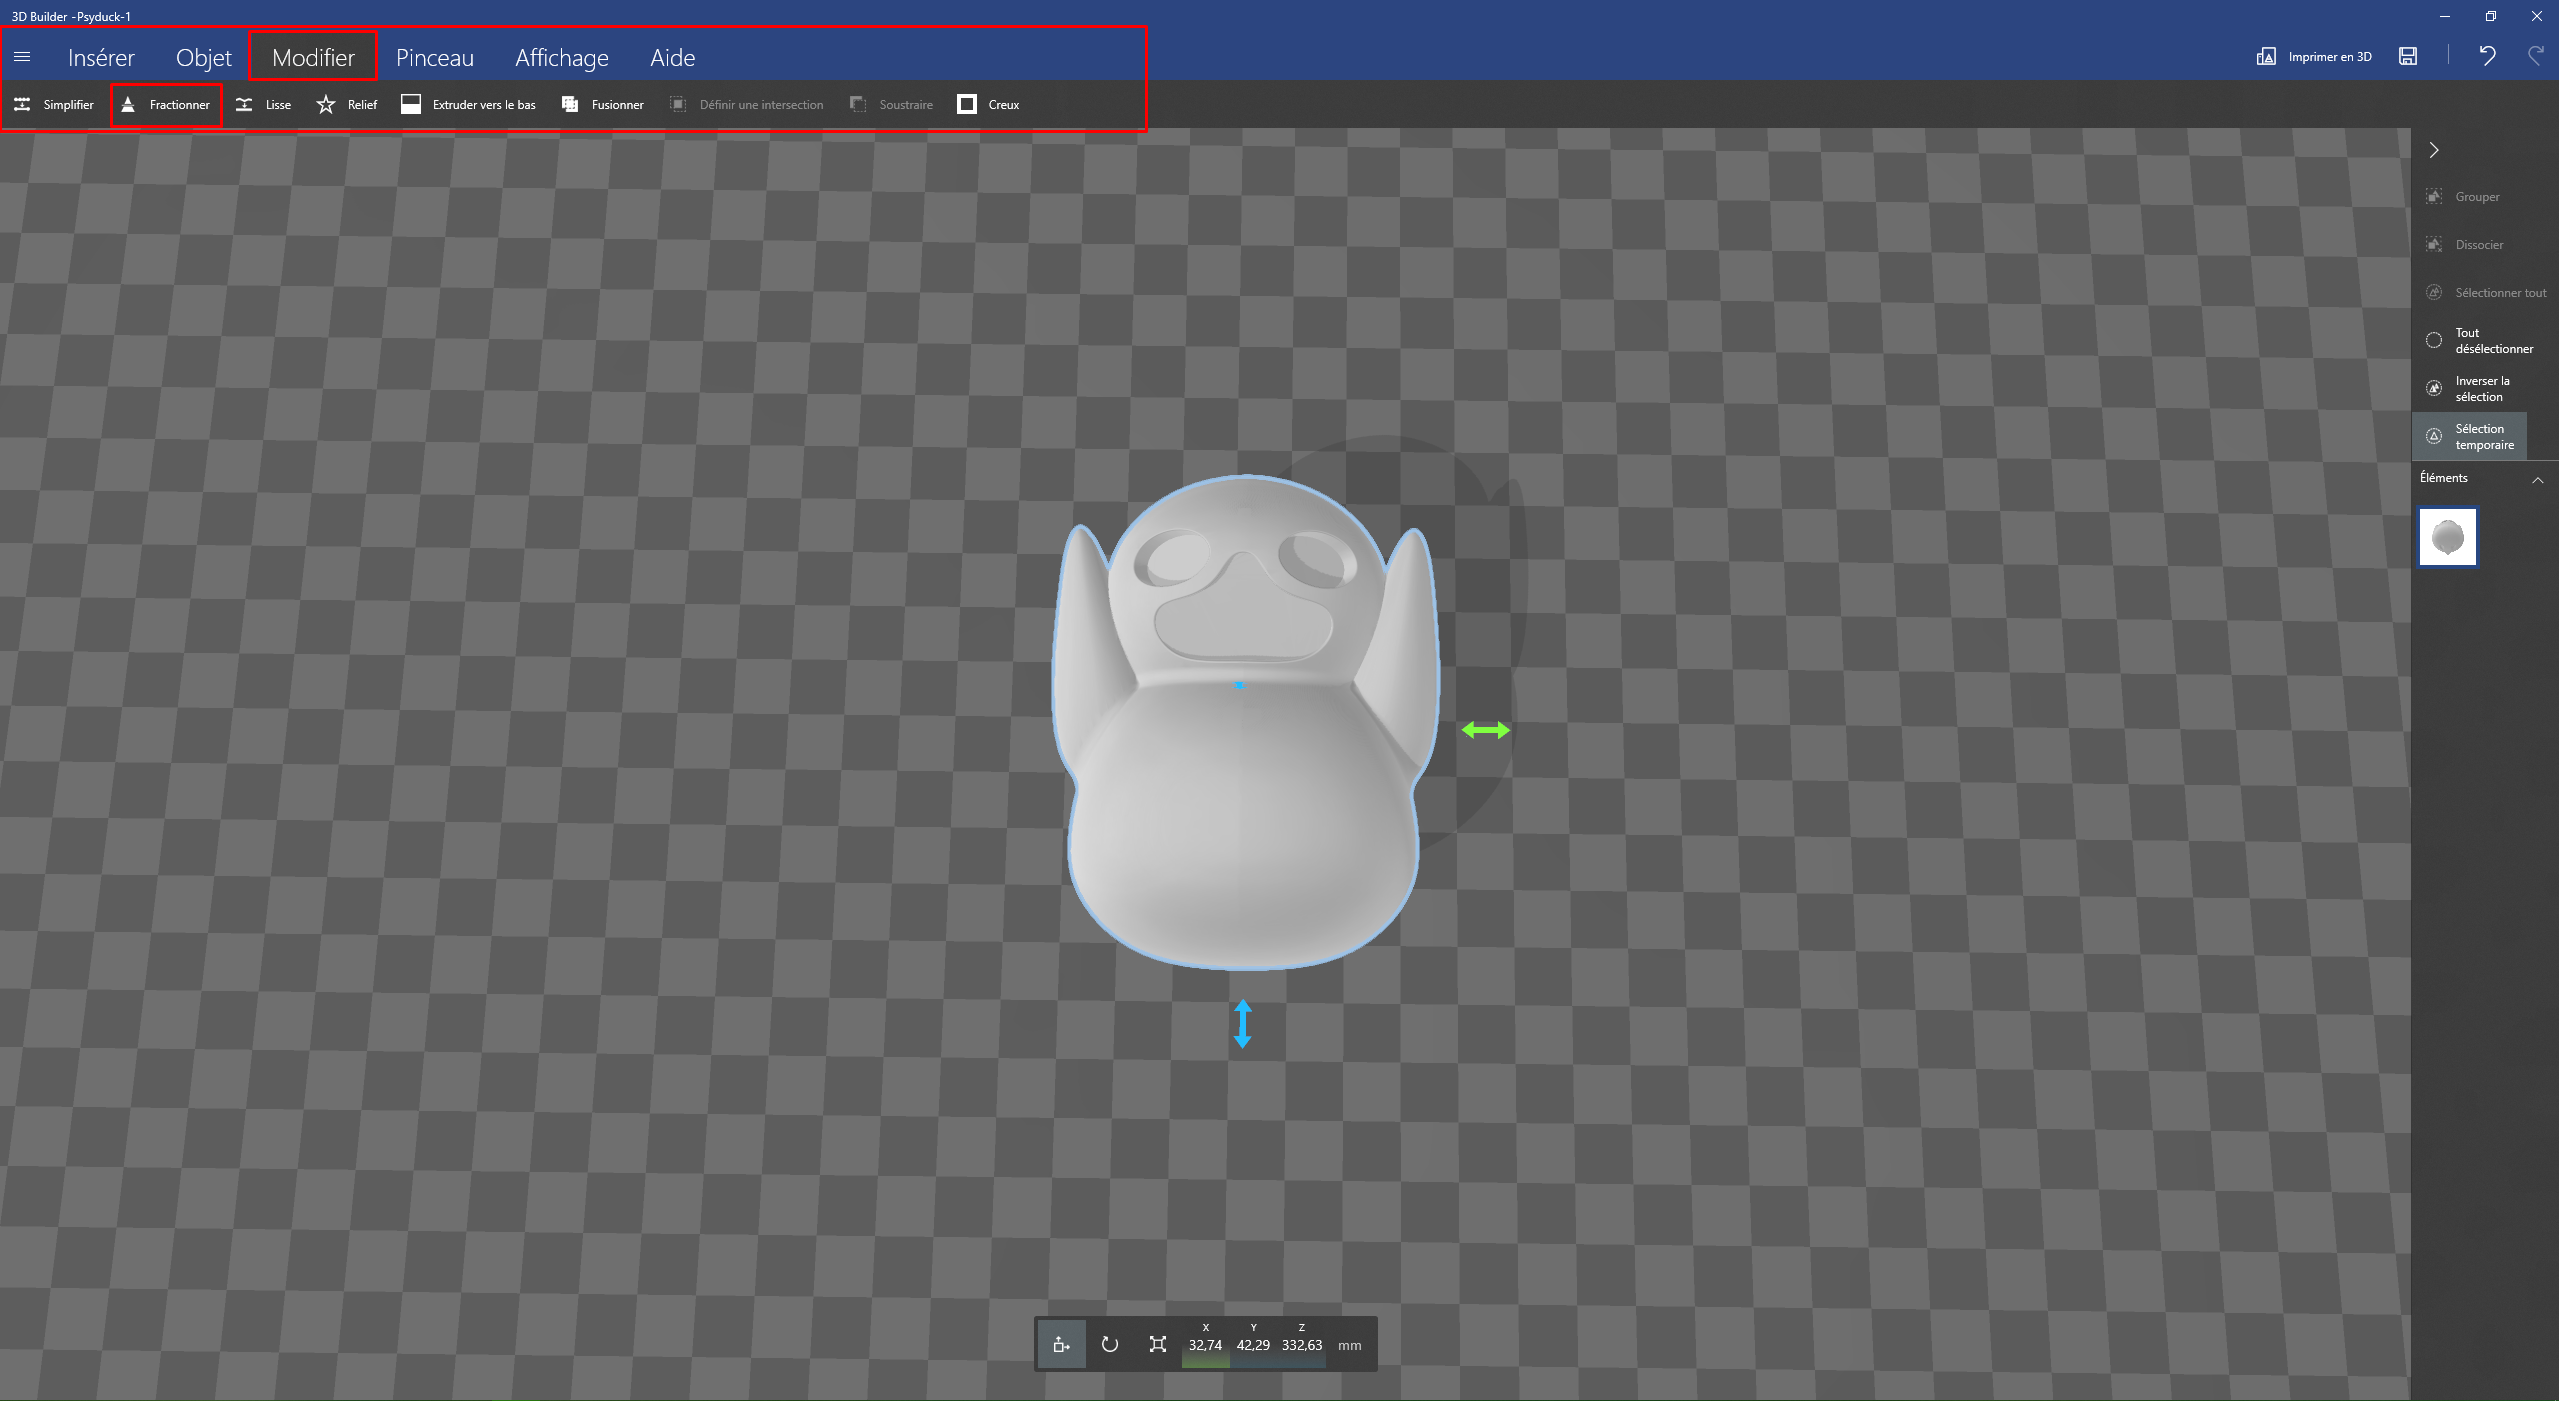Apply the Lisse smoothing tool
Viewport: 2559px width, 1401px height.
click(x=264, y=104)
